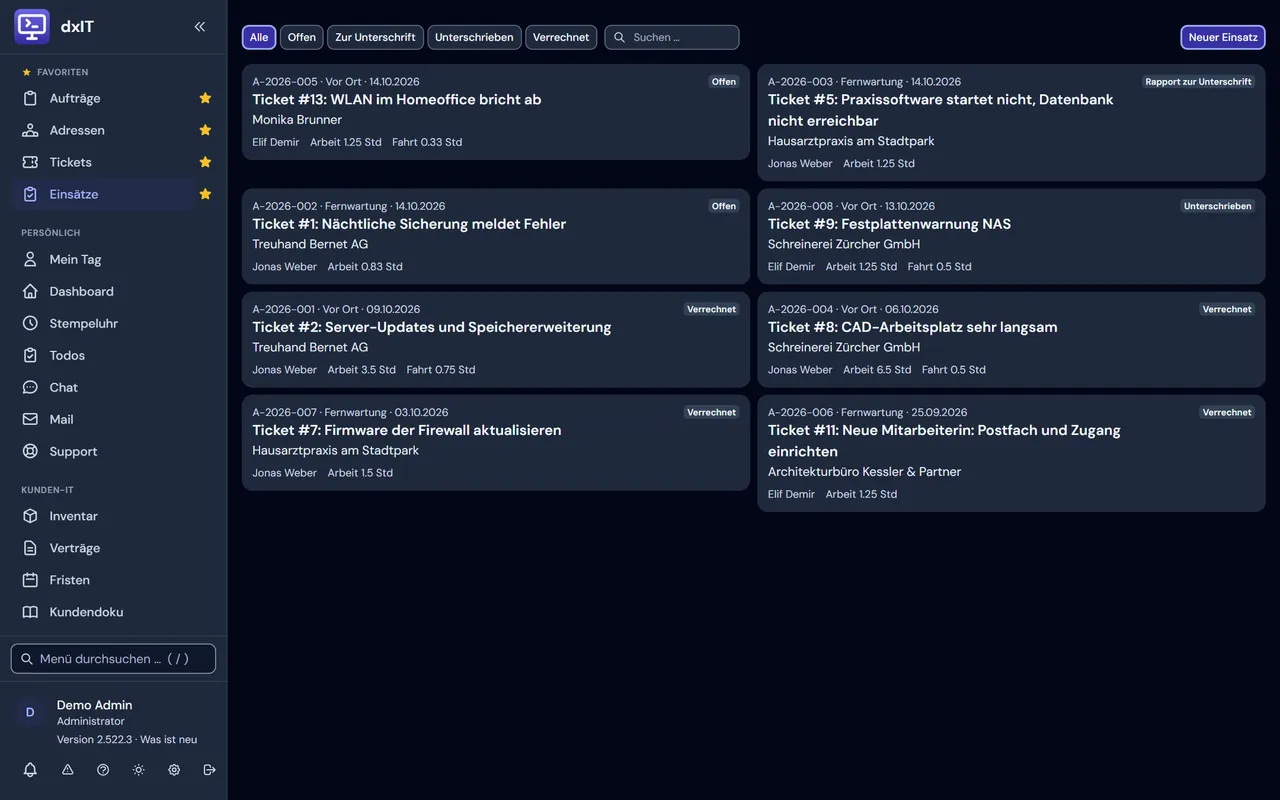Click the logout icon in footer
This screenshot has height=800, width=1280.
click(209, 770)
